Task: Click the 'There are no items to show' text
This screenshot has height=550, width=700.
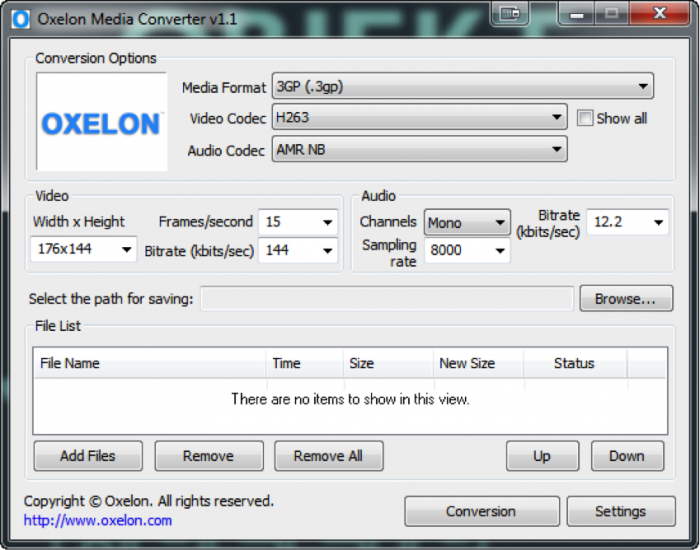Action: coord(350,399)
